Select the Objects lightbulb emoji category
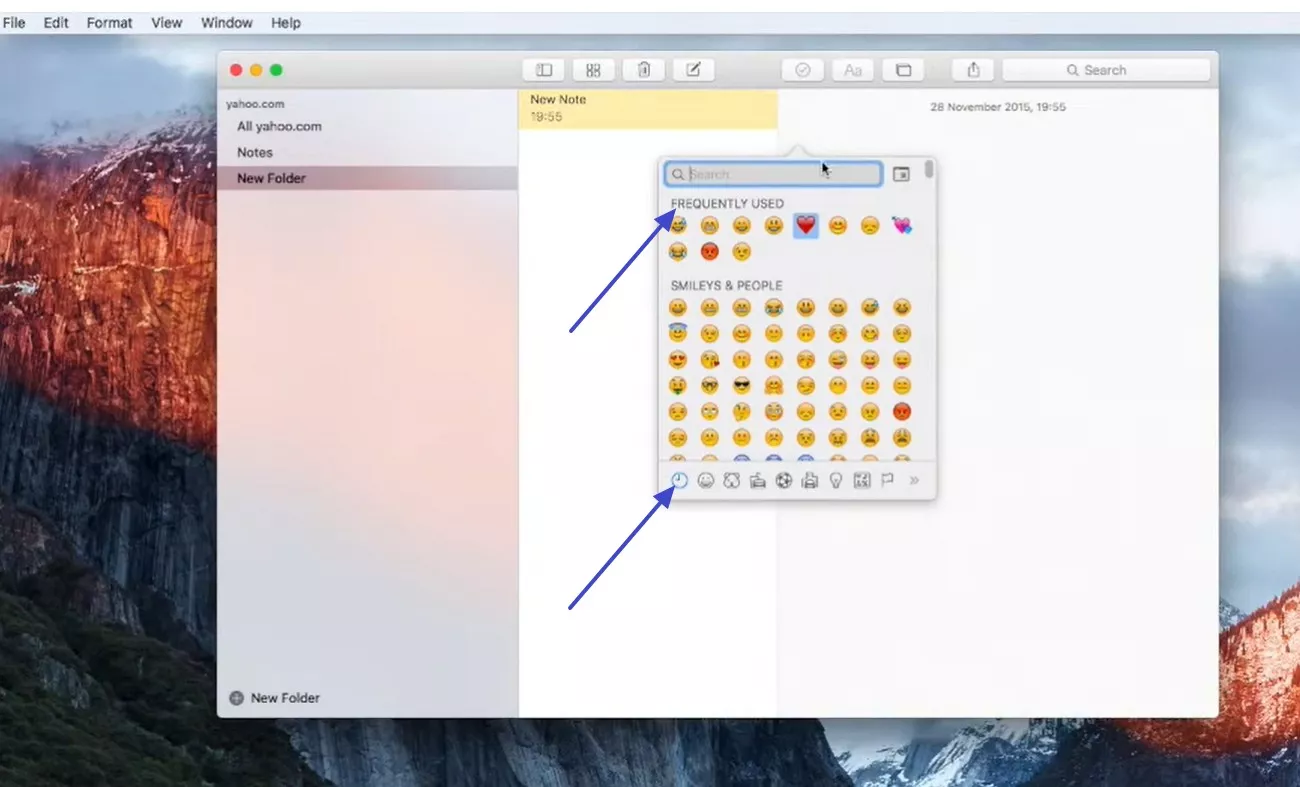This screenshot has width=1300, height=787. [837, 480]
